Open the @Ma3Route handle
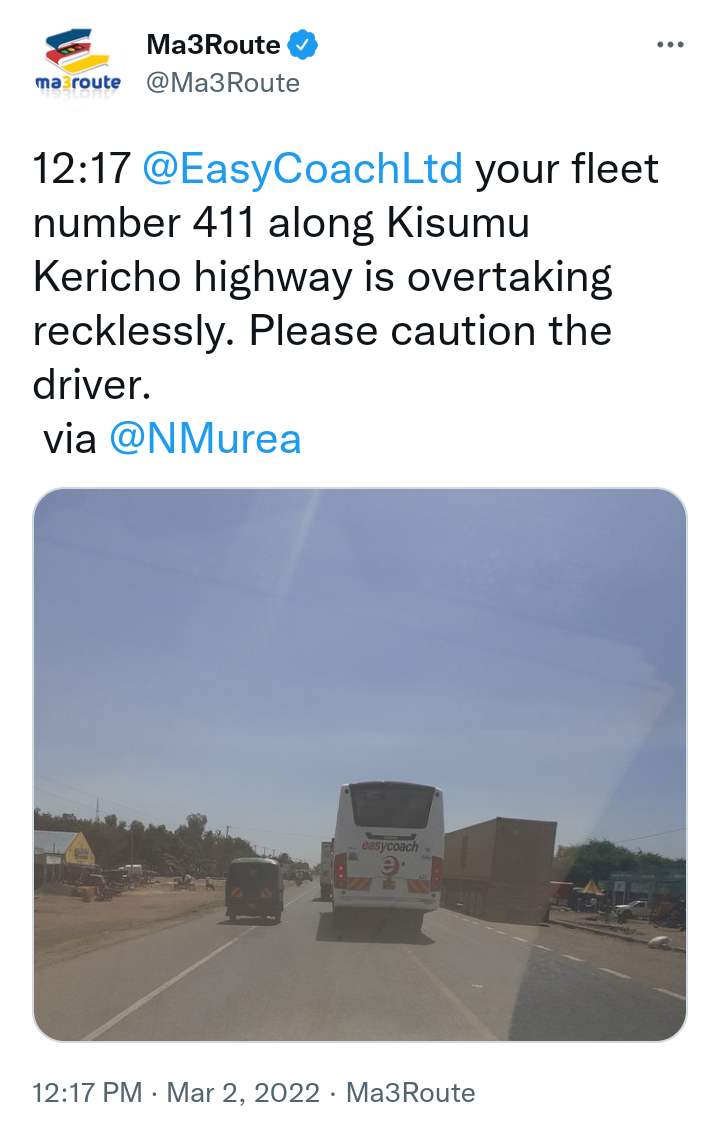 [222, 83]
